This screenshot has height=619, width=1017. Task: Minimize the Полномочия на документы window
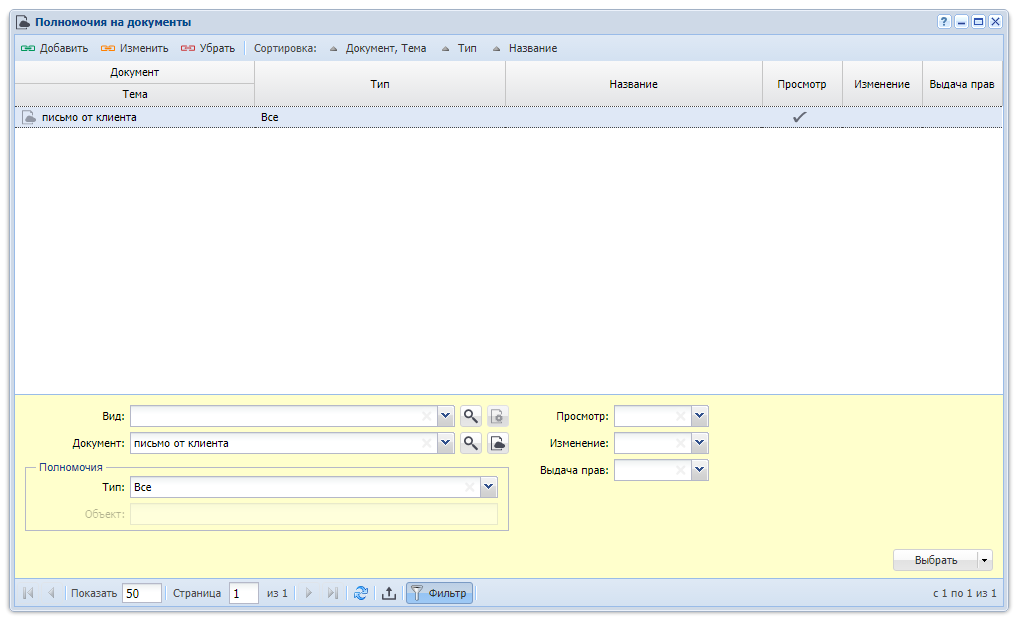pos(961,21)
